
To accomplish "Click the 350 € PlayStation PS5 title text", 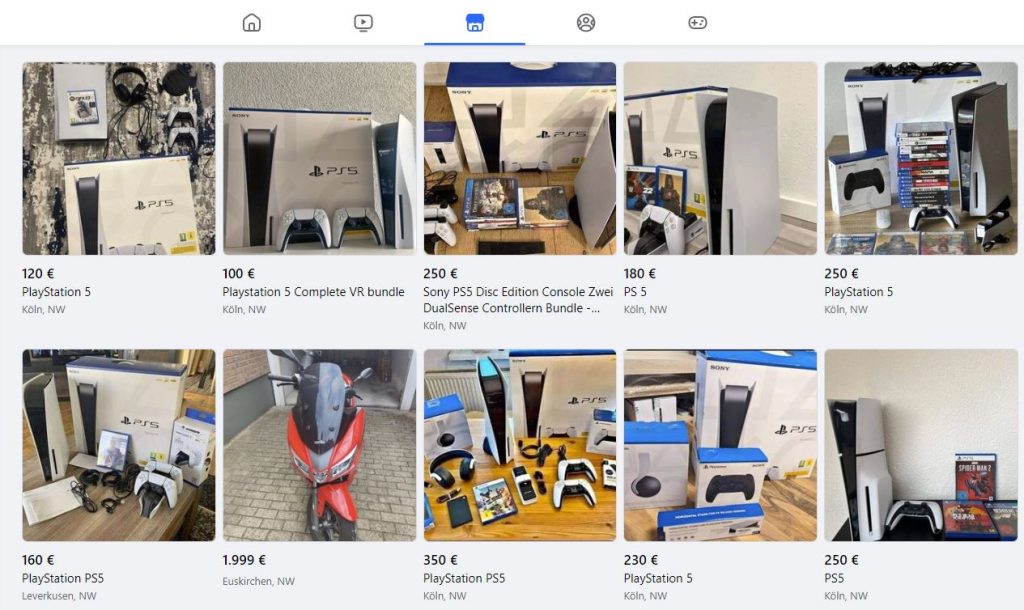I will (x=464, y=578).
